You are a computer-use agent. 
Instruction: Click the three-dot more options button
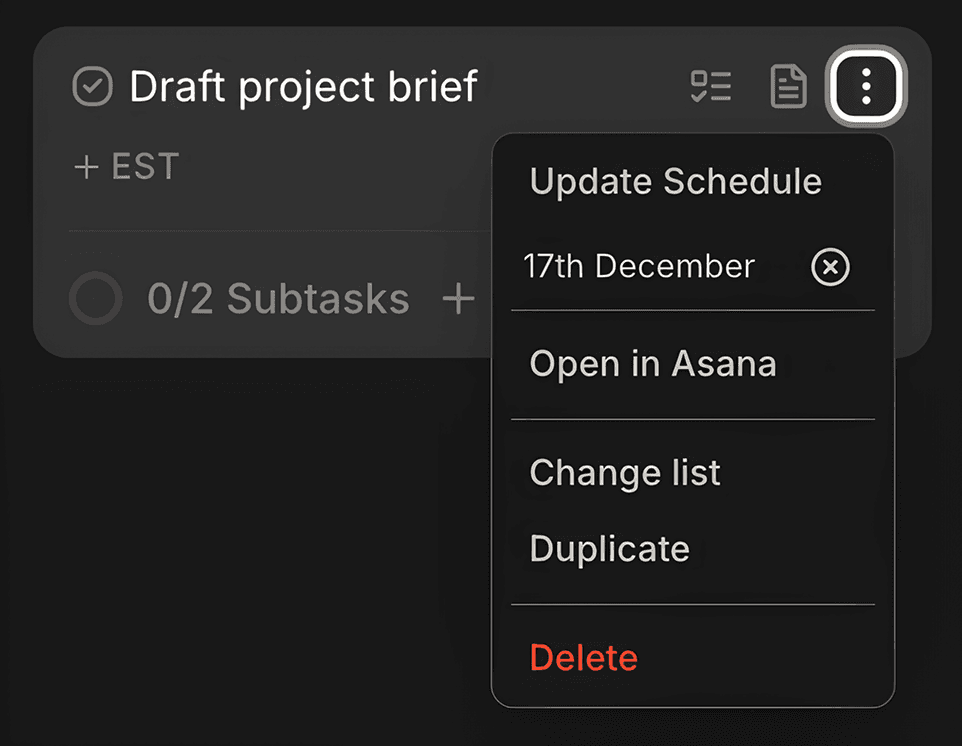pyautogui.click(x=866, y=87)
